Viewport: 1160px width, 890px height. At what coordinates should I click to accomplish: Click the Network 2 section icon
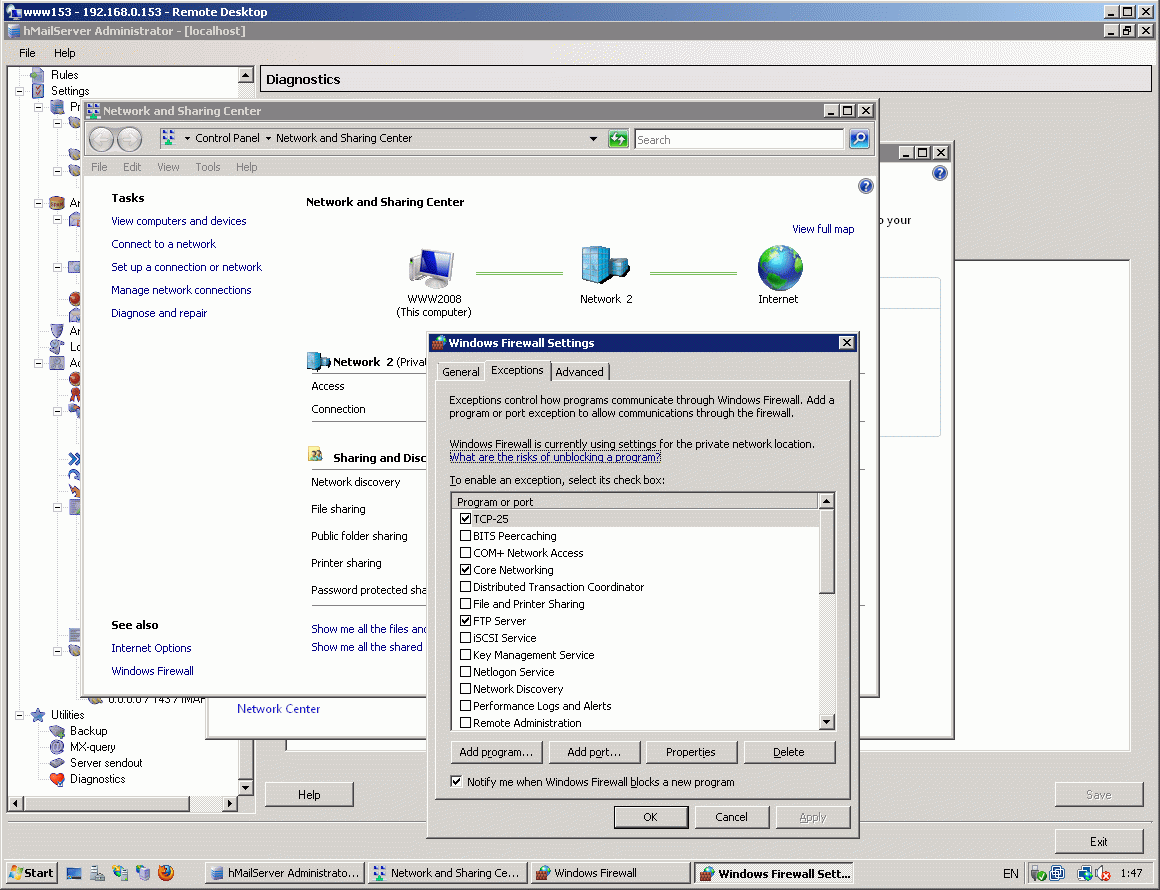coord(318,361)
